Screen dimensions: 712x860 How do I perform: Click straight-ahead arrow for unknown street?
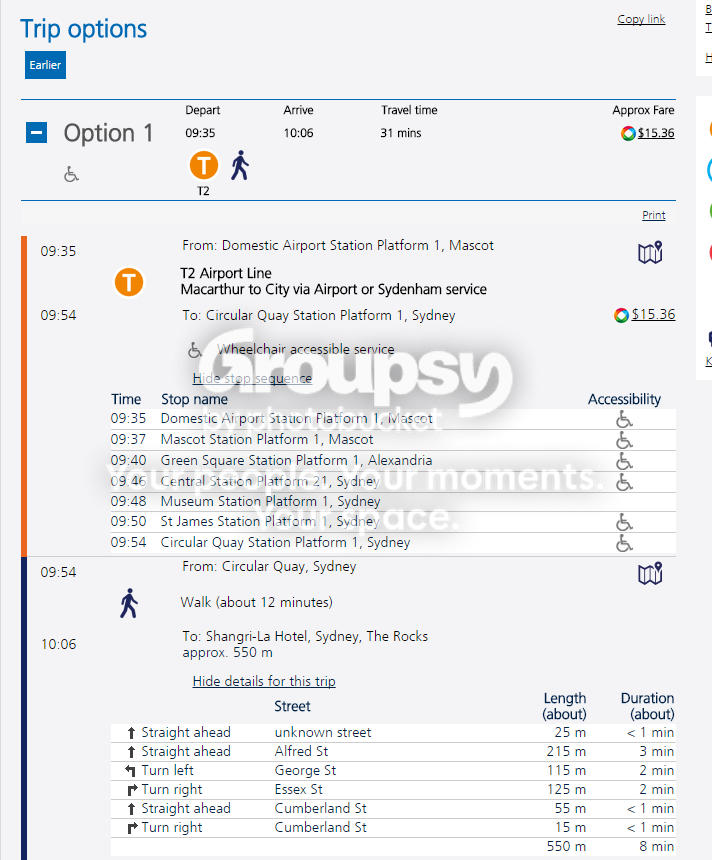131,733
